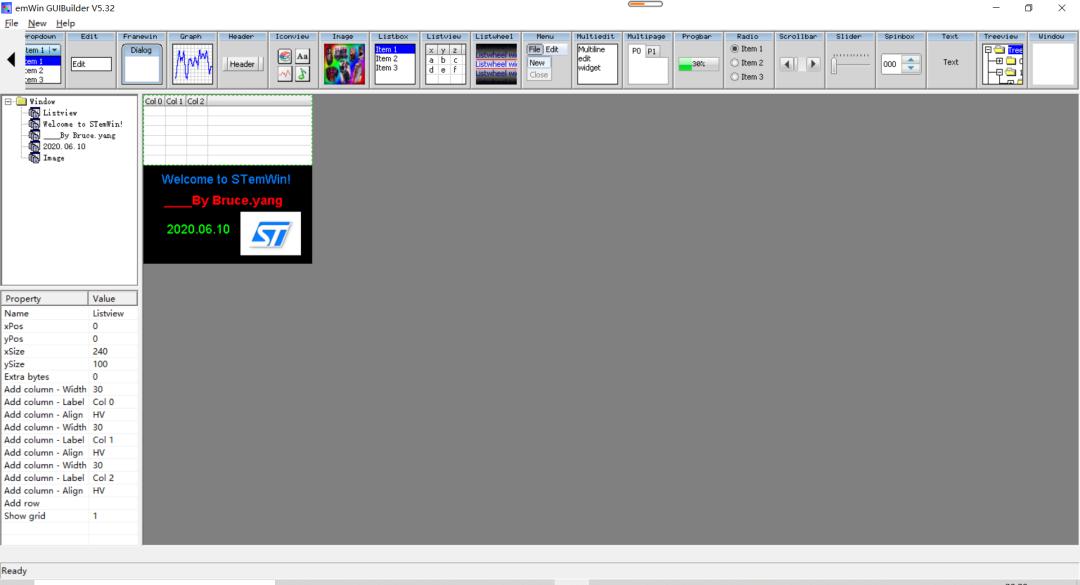Screen dimensions: 1080x585
Task: Select the Treeview widget in the palette
Action: pos(1002,60)
